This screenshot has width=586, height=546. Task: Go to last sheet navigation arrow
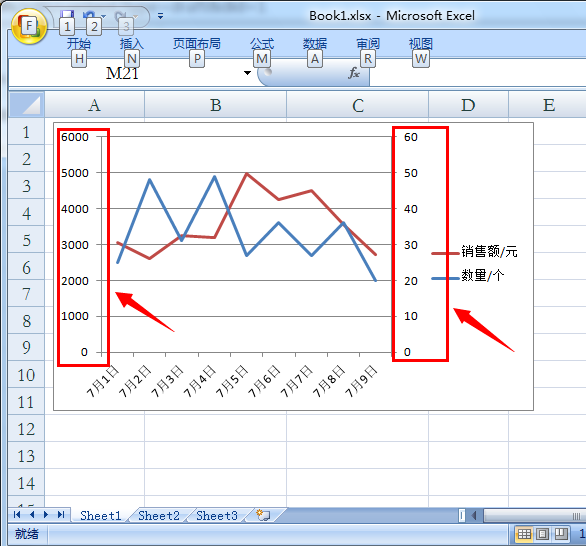click(x=61, y=515)
